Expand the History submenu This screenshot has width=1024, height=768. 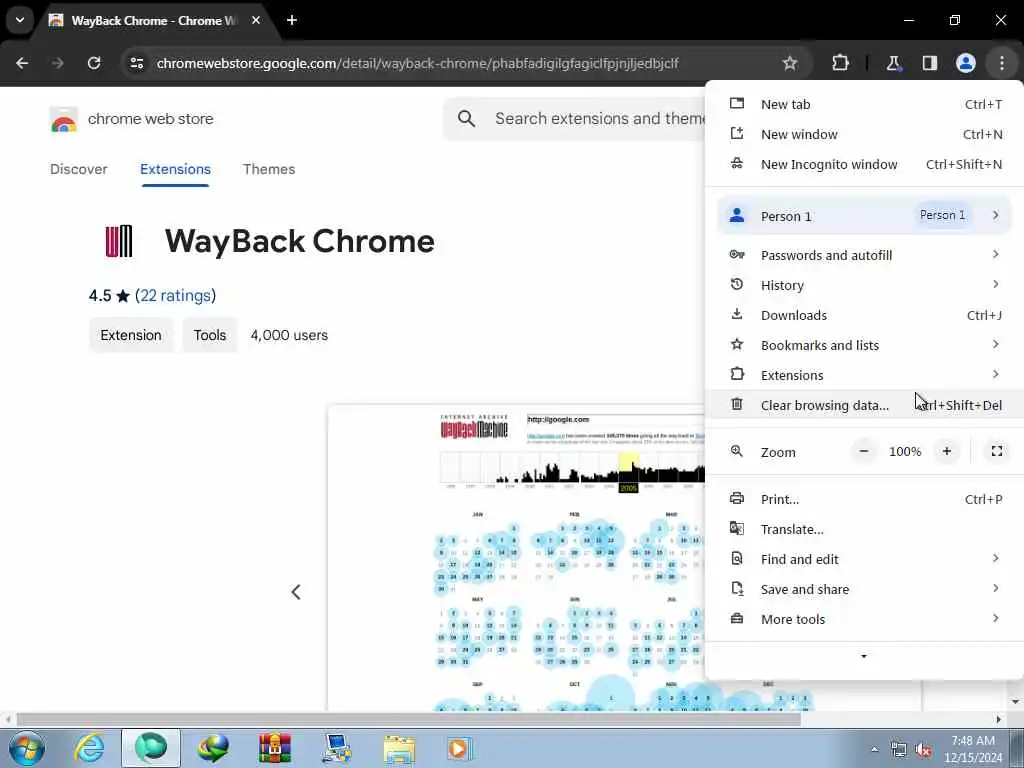click(864, 285)
